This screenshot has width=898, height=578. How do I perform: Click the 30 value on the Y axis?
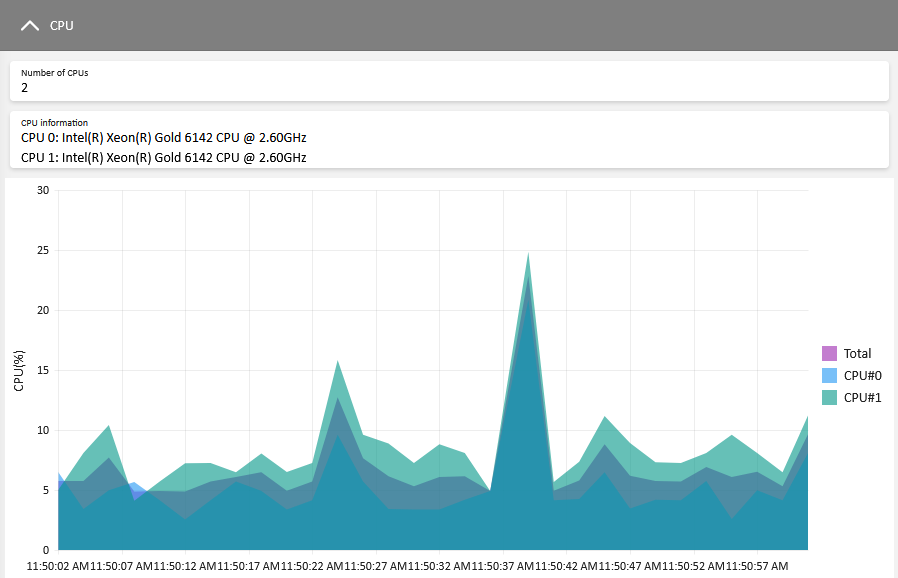pos(42,190)
